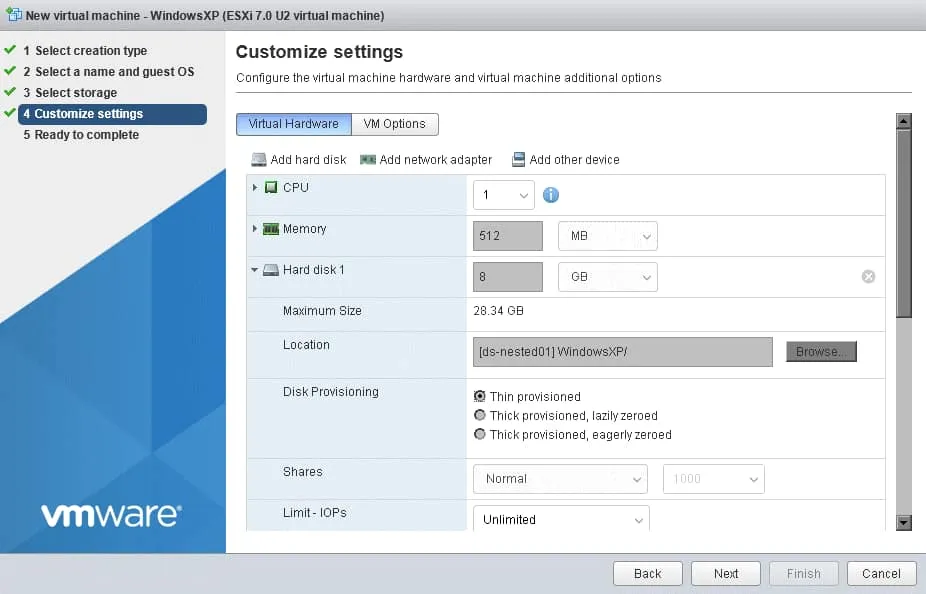Click Next to proceed
The width and height of the screenshot is (926, 594).
pos(726,573)
